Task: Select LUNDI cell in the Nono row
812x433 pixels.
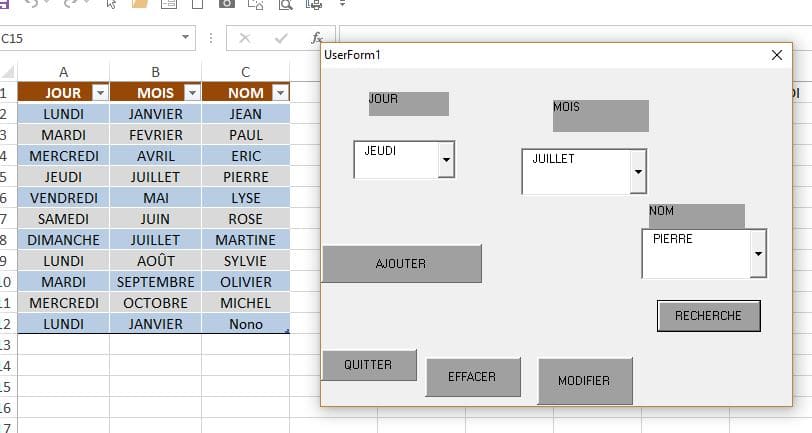Action: 63,324
